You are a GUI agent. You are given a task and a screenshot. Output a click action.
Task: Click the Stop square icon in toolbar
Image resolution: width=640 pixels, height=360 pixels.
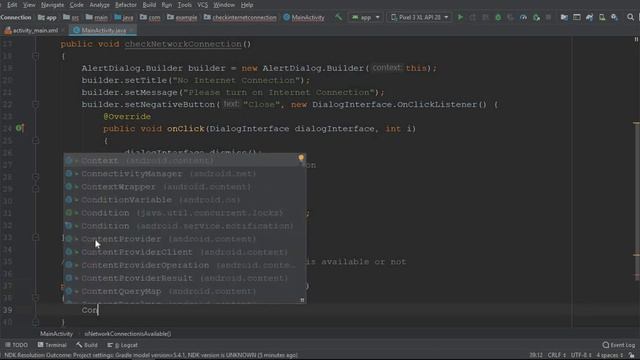[549, 17]
